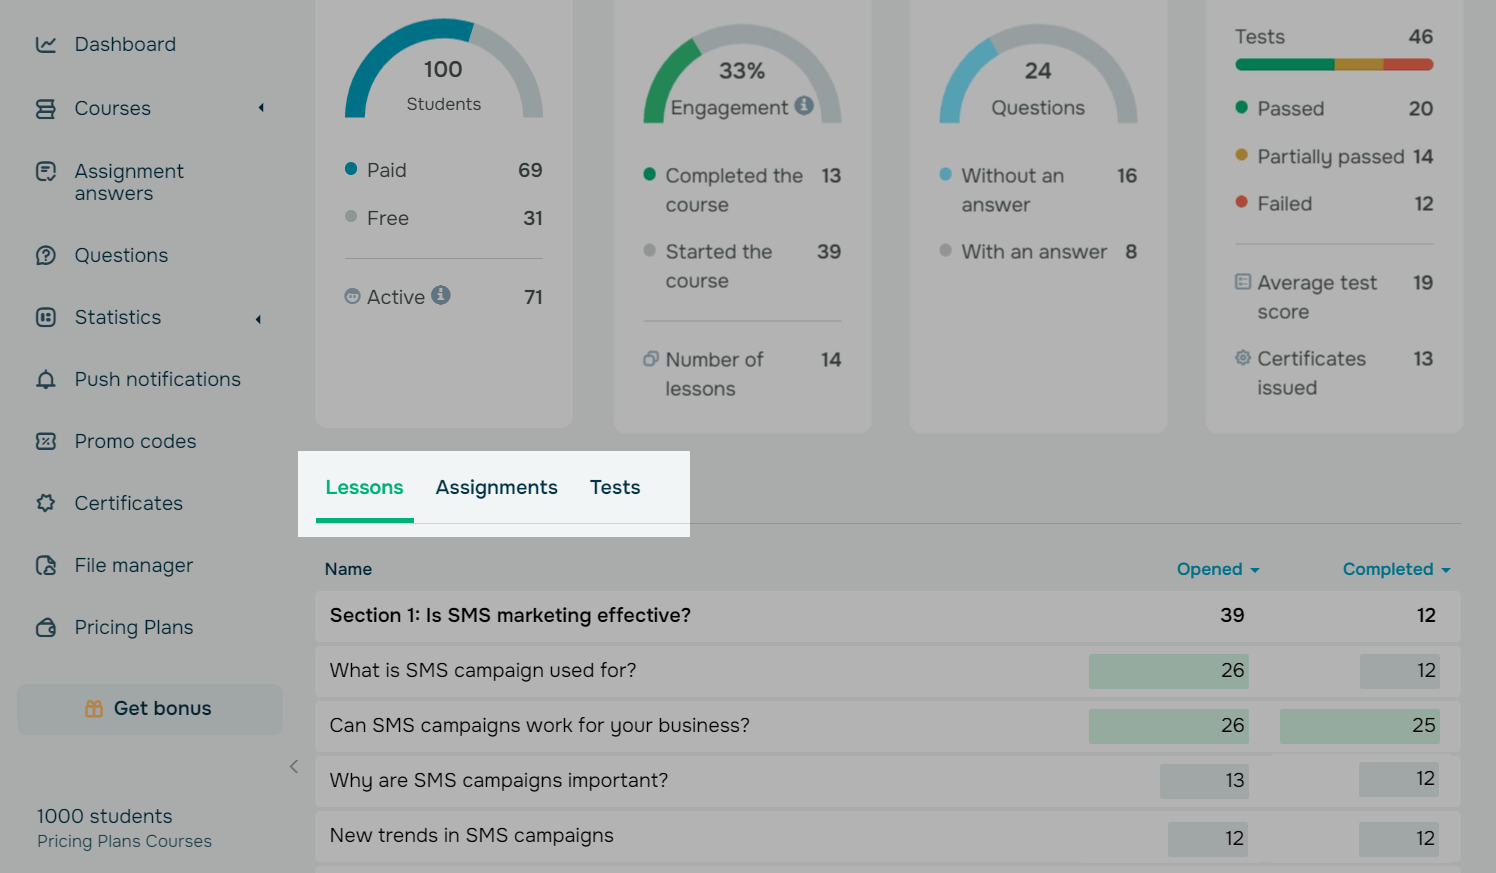Click the Questions sidebar icon
The height and width of the screenshot is (873, 1496).
(x=46, y=256)
